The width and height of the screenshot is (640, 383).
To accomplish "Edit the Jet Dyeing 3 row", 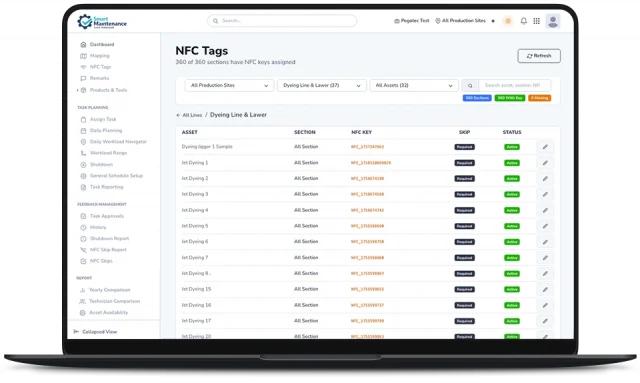I will 545,195.
